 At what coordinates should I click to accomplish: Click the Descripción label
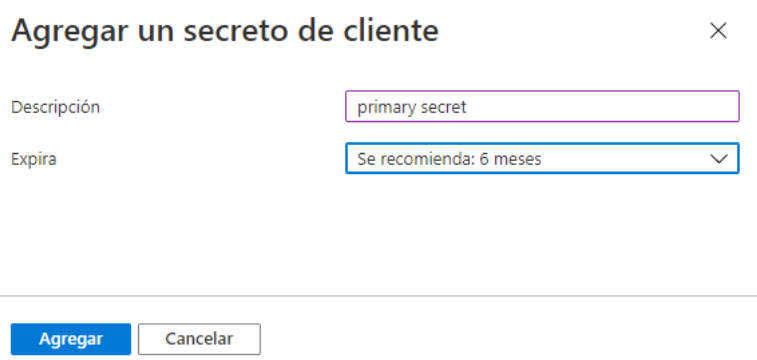point(56,107)
